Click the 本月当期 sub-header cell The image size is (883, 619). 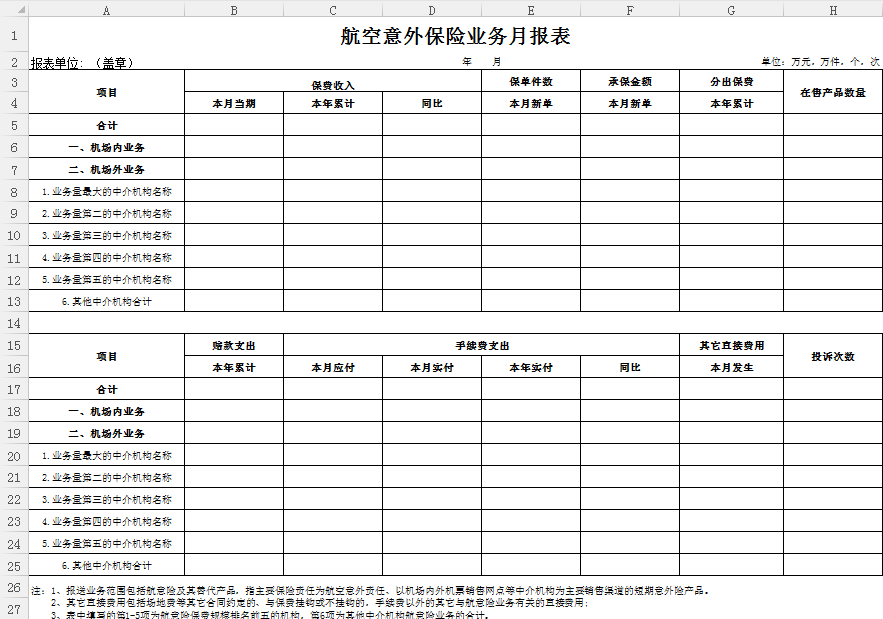233,103
